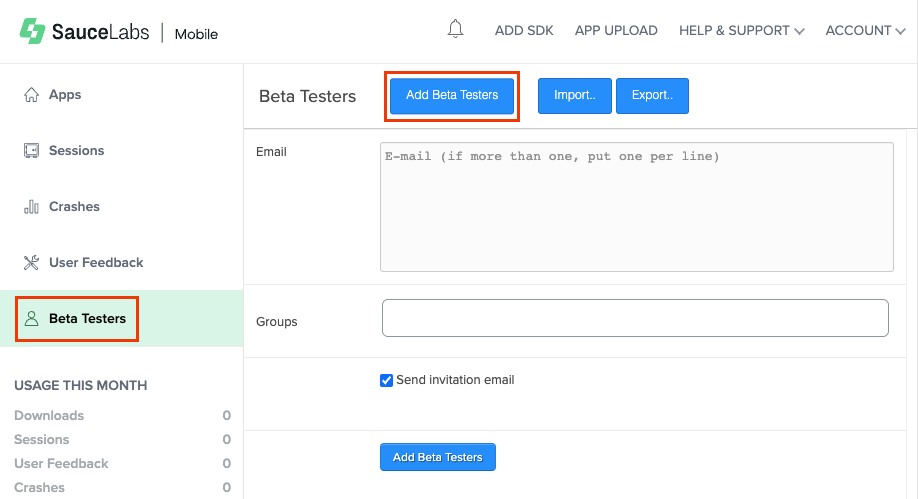The width and height of the screenshot is (918, 499).
Task: Submit with the bottom Add Beta Testers button
Action: [437, 457]
